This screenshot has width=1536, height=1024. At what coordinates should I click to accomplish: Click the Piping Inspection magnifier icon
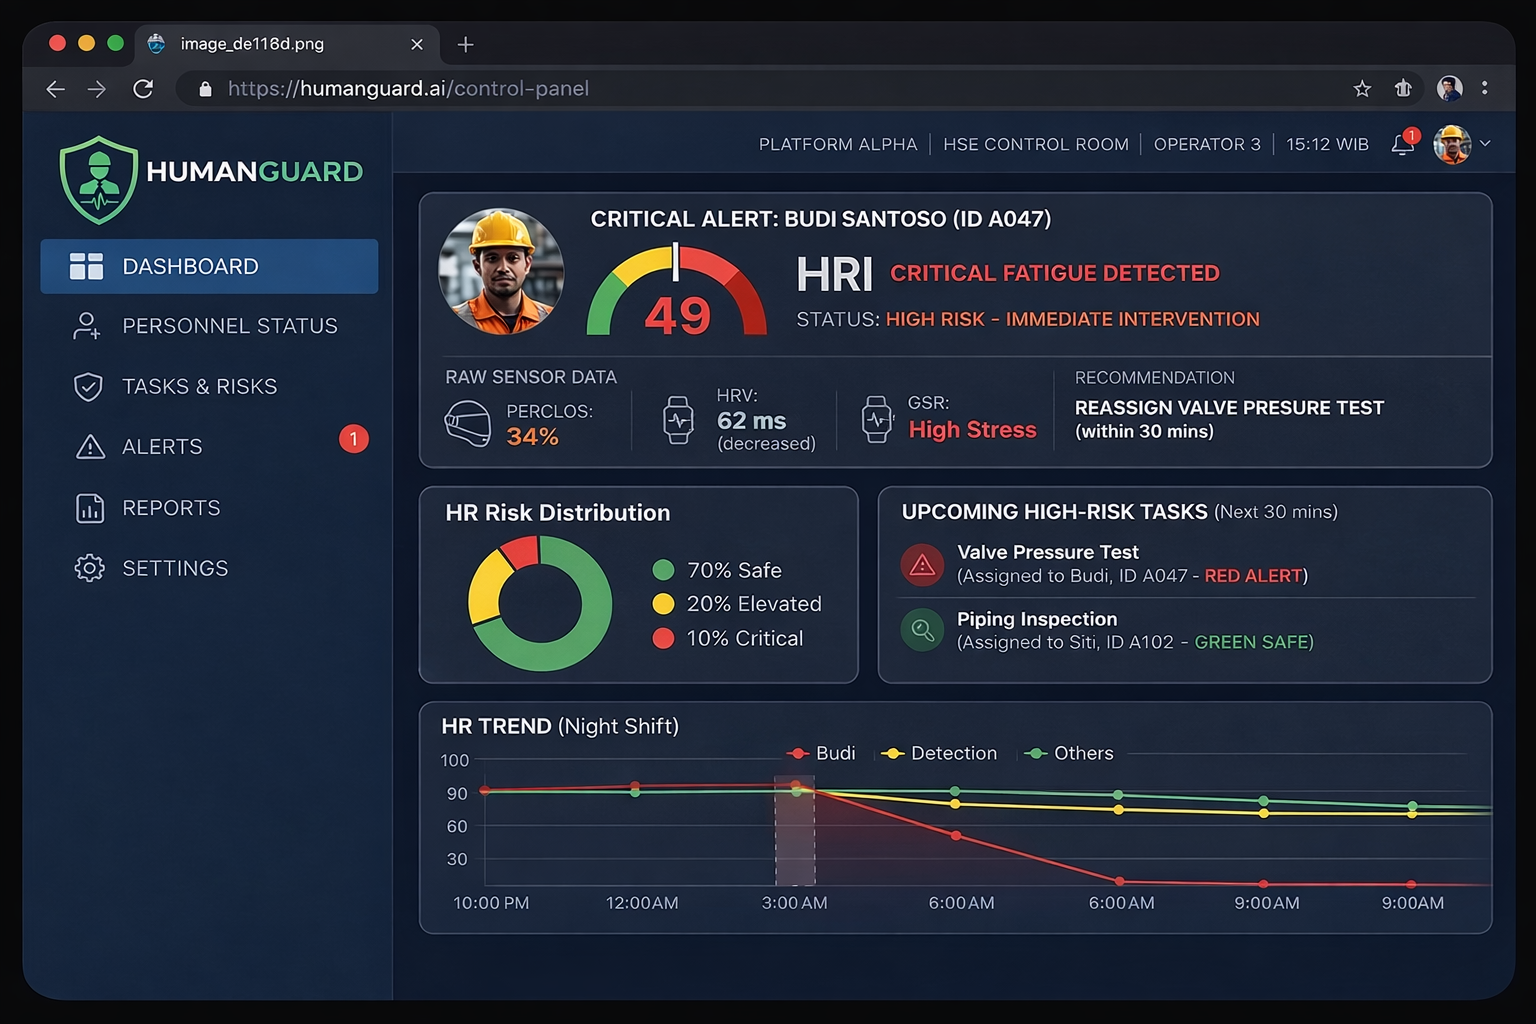tap(921, 630)
